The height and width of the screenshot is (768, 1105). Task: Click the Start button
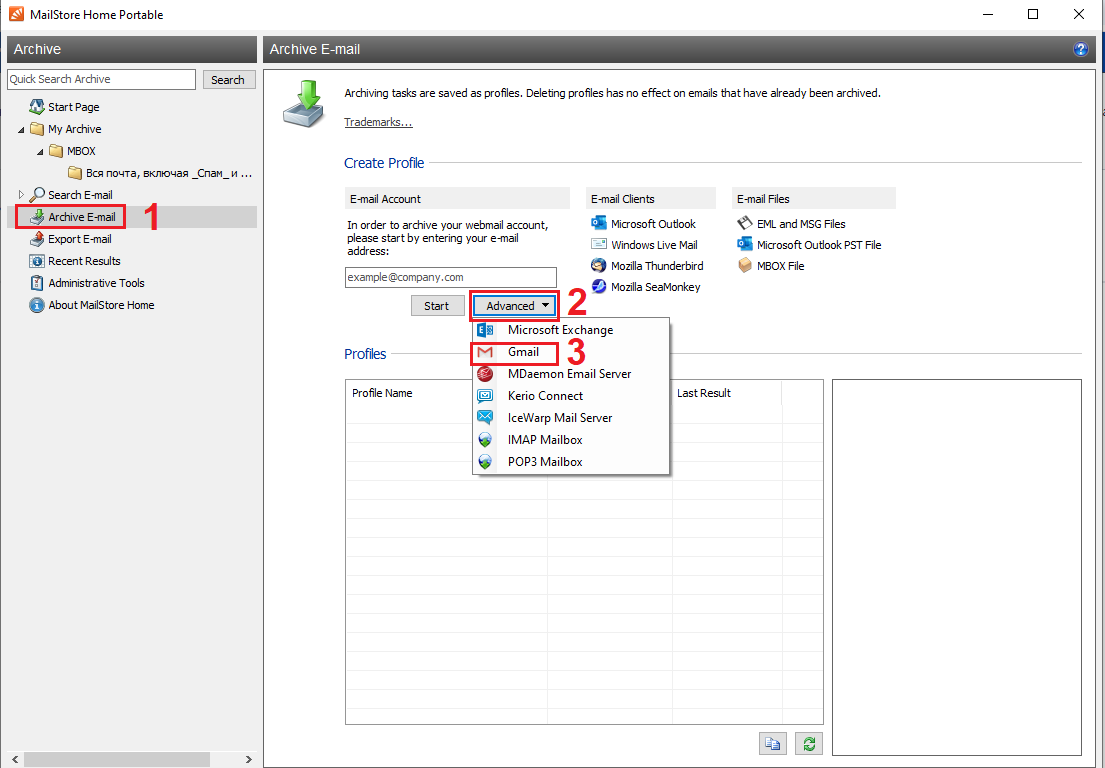[437, 306]
